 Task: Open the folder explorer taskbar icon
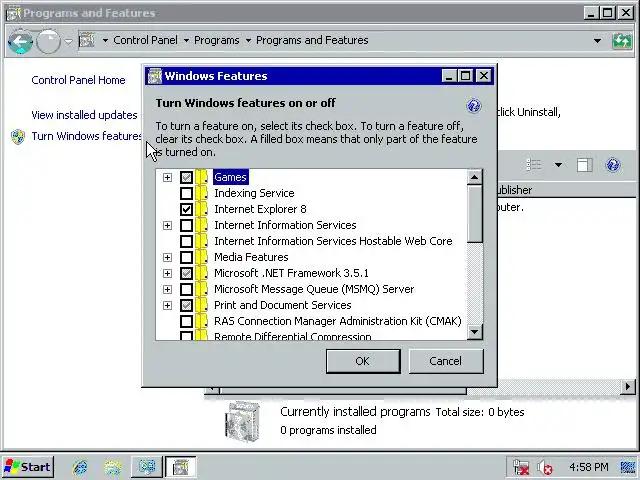tap(112, 468)
